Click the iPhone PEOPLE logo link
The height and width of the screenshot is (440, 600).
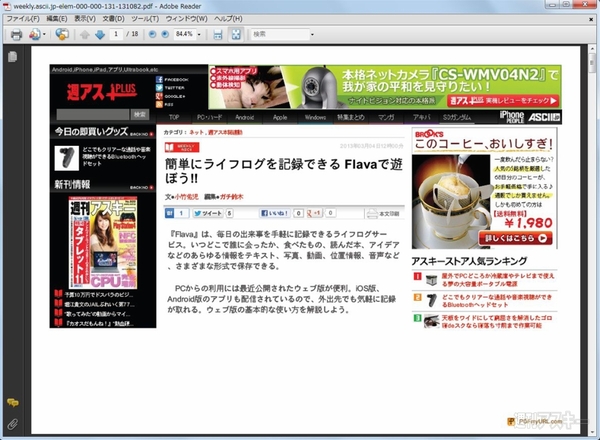[x=512, y=117]
